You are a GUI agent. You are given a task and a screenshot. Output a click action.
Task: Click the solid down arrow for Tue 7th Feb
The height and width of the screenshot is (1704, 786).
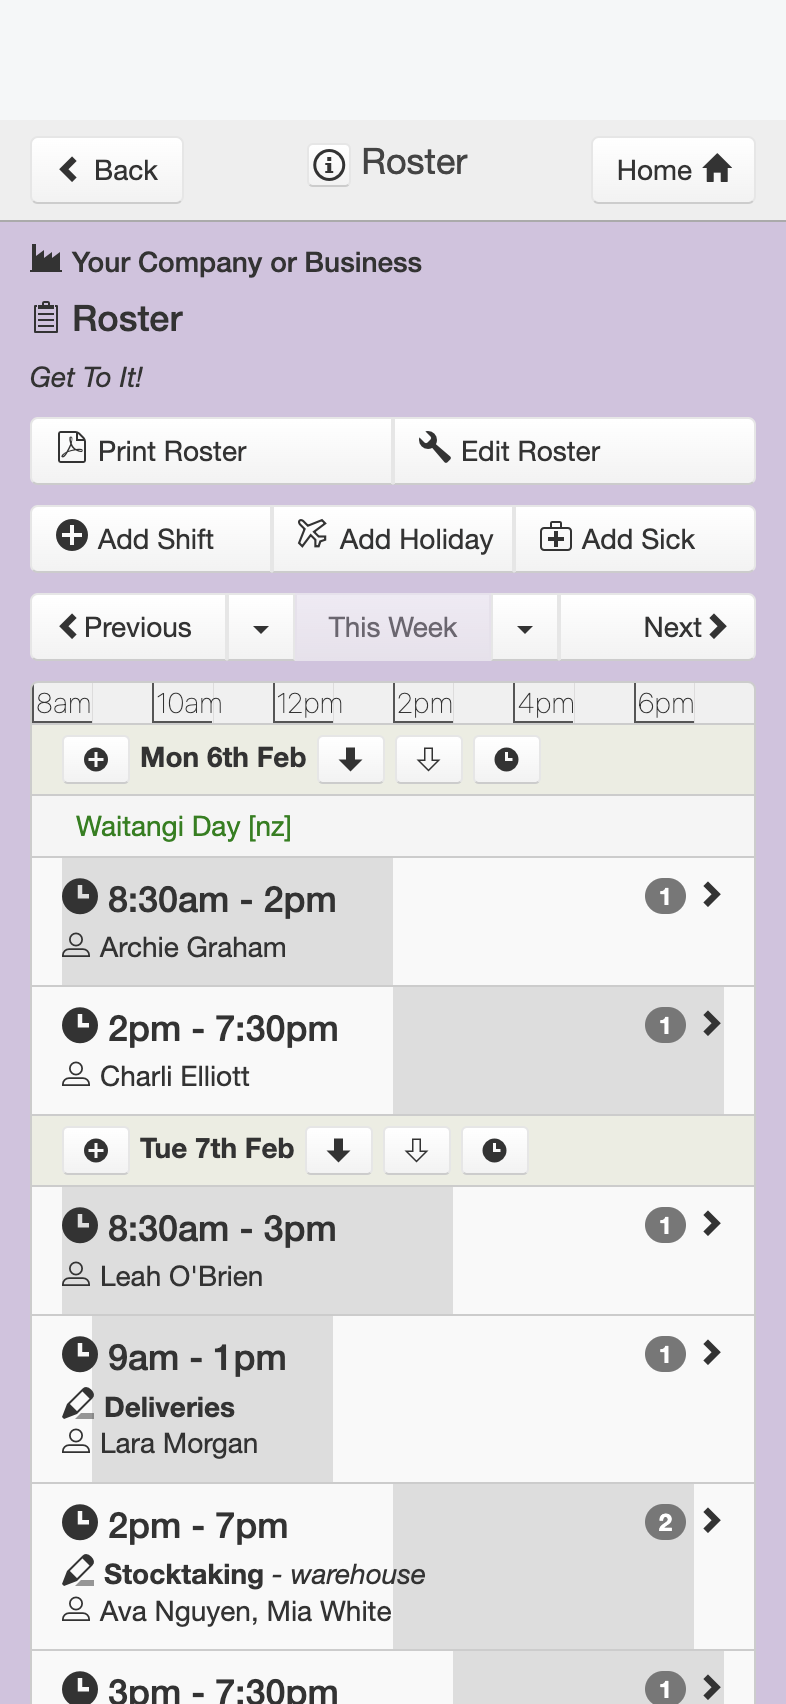tap(339, 1150)
